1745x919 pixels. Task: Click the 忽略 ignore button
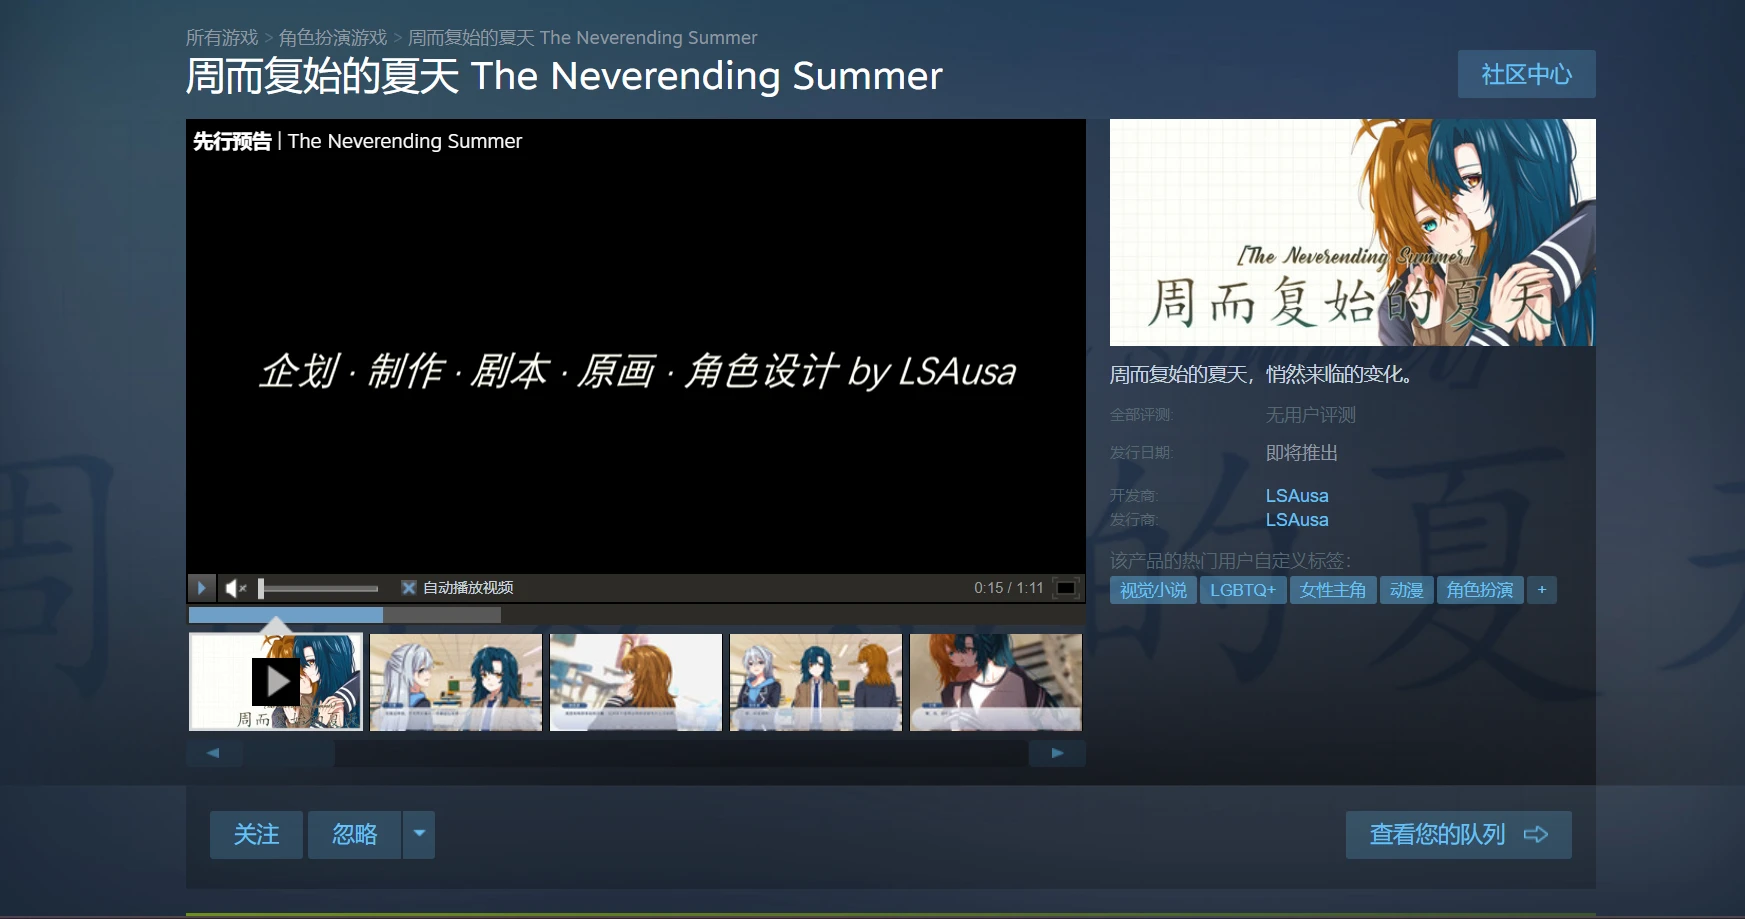click(x=354, y=834)
